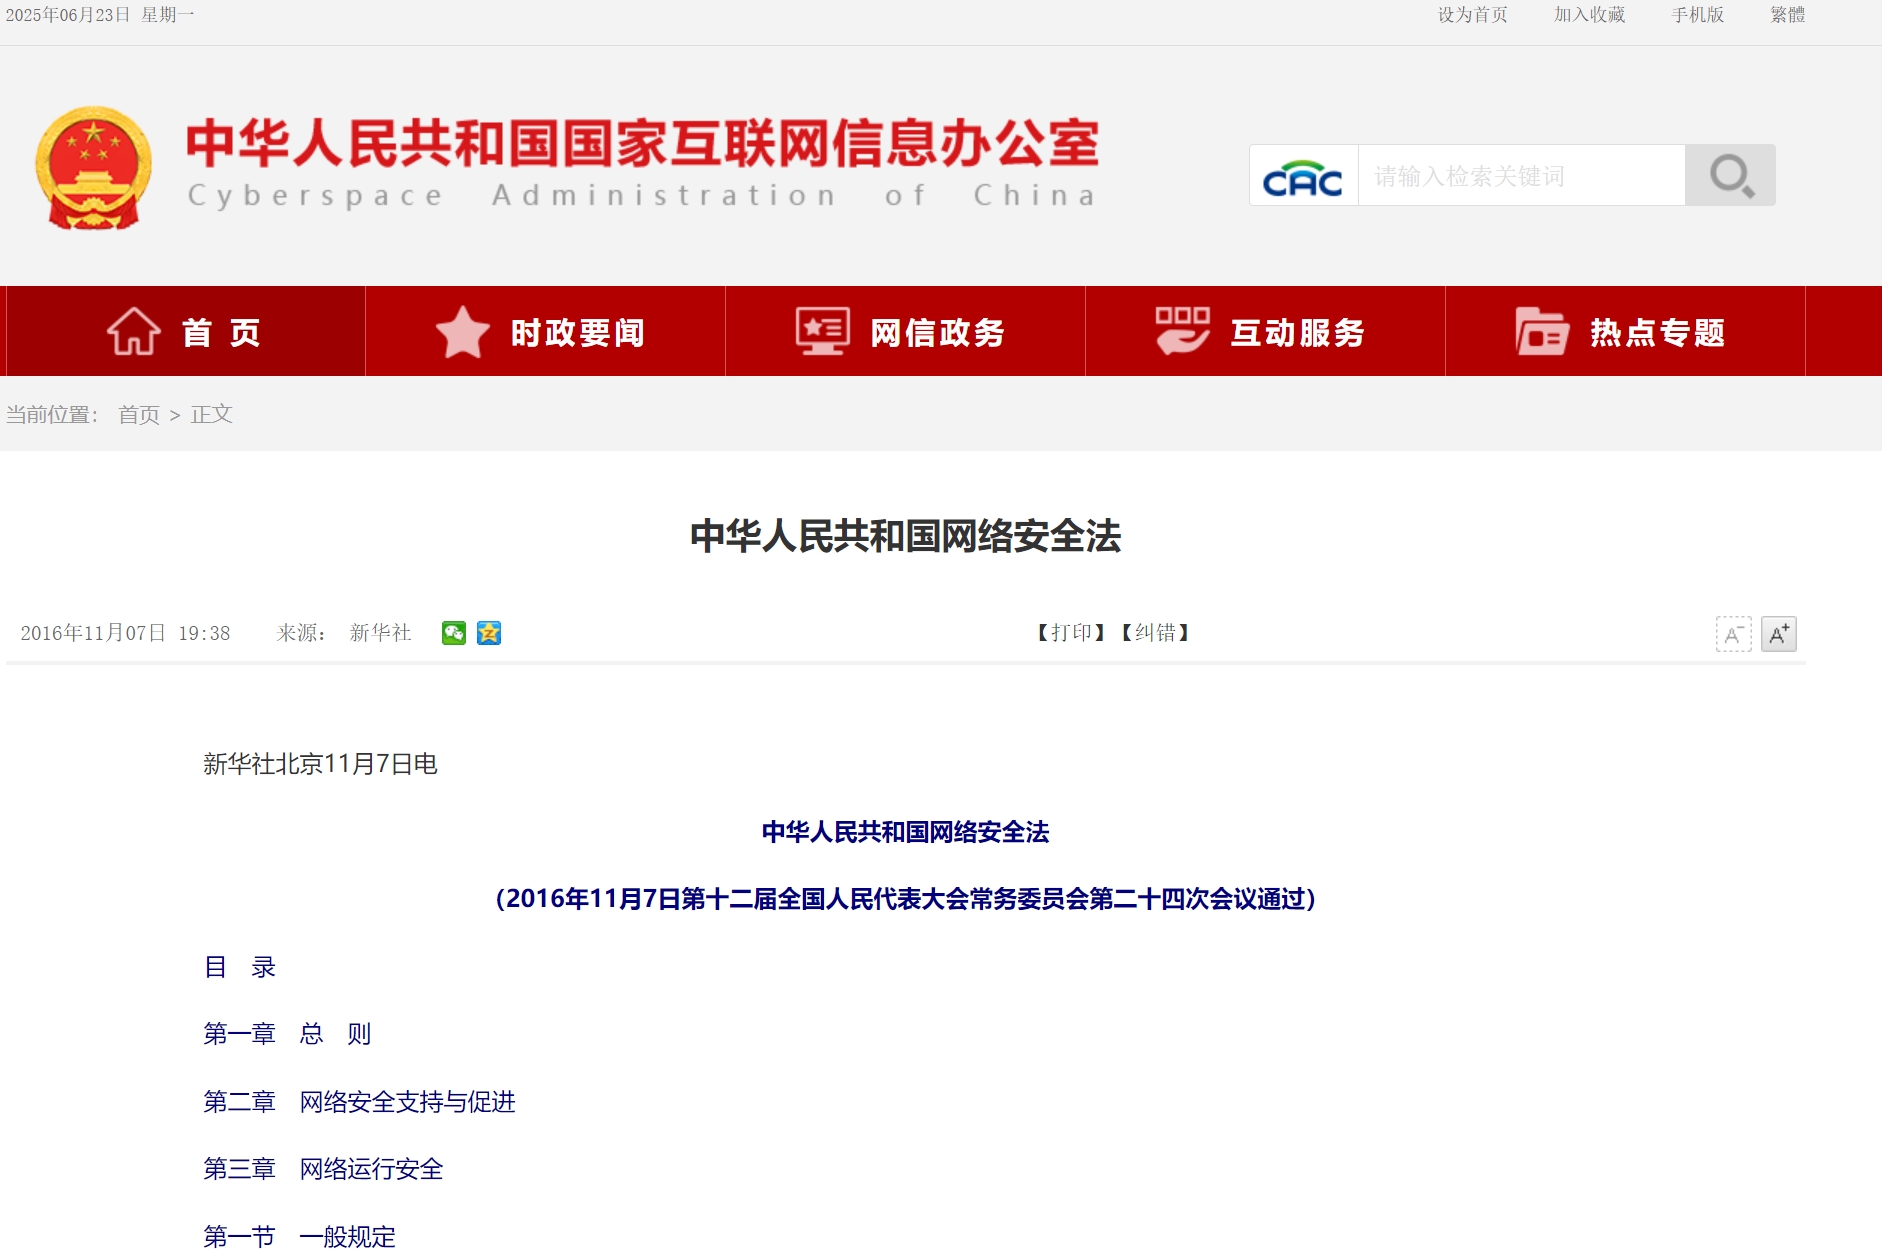The height and width of the screenshot is (1252, 1882).
Task: Decrease font size with A- icon
Action: point(1733,634)
